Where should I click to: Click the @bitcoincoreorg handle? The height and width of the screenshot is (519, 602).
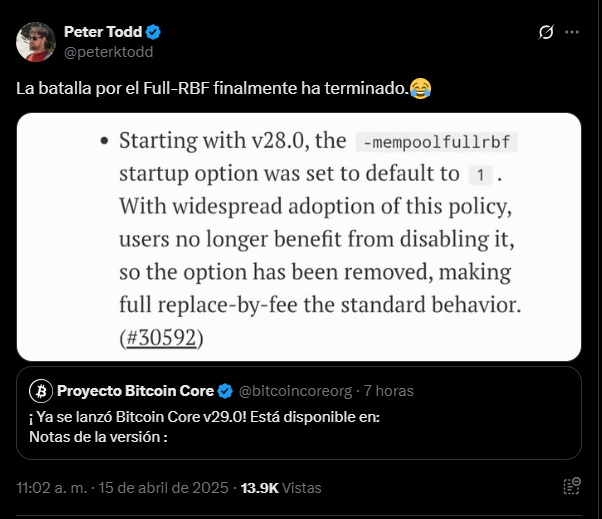296,390
